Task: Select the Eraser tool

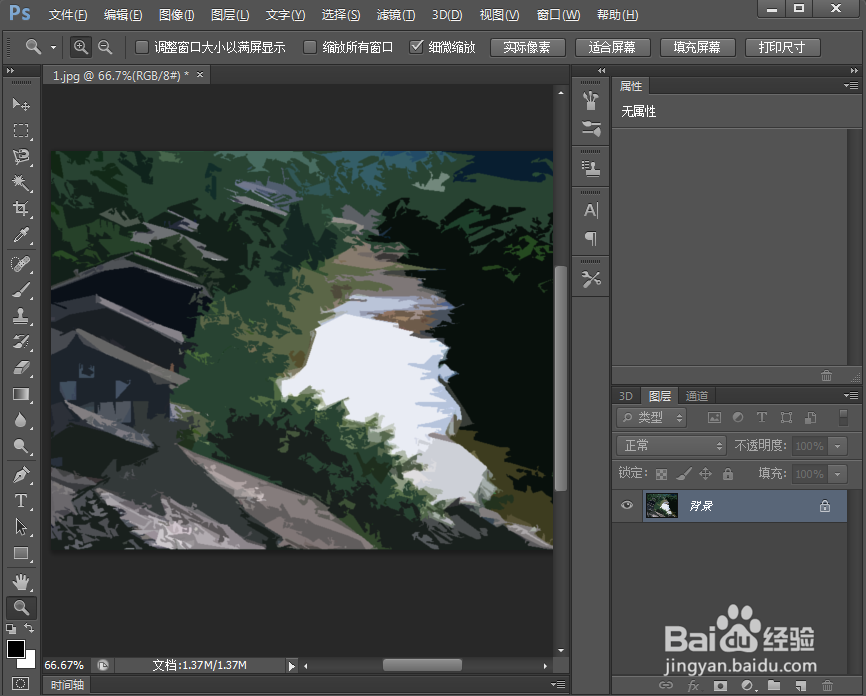Action: [21, 368]
